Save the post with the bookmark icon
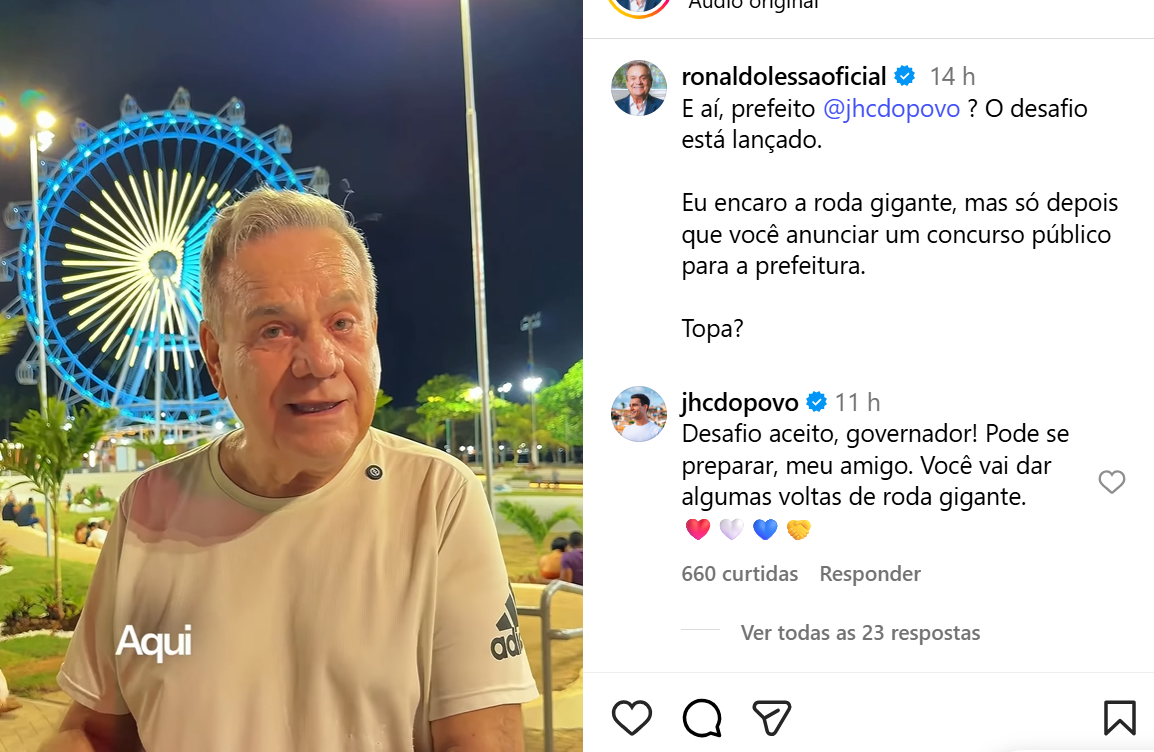The image size is (1154, 752). [x=1119, y=717]
